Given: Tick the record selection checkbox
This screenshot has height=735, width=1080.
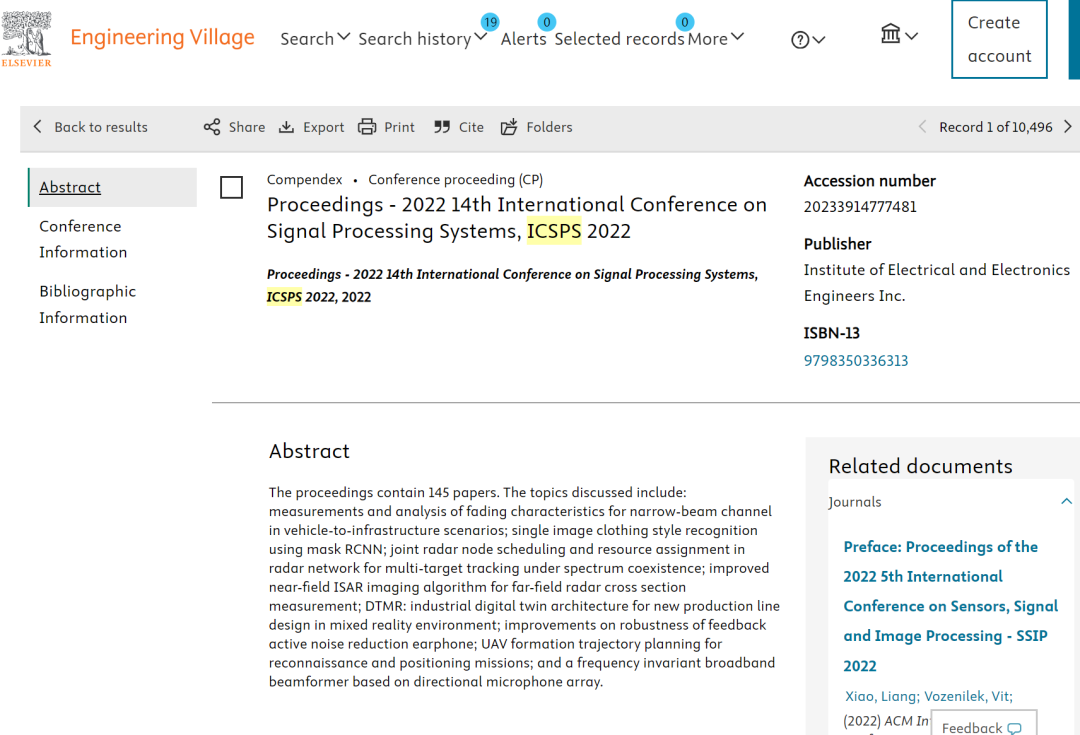Looking at the screenshot, I should coord(231,187).
